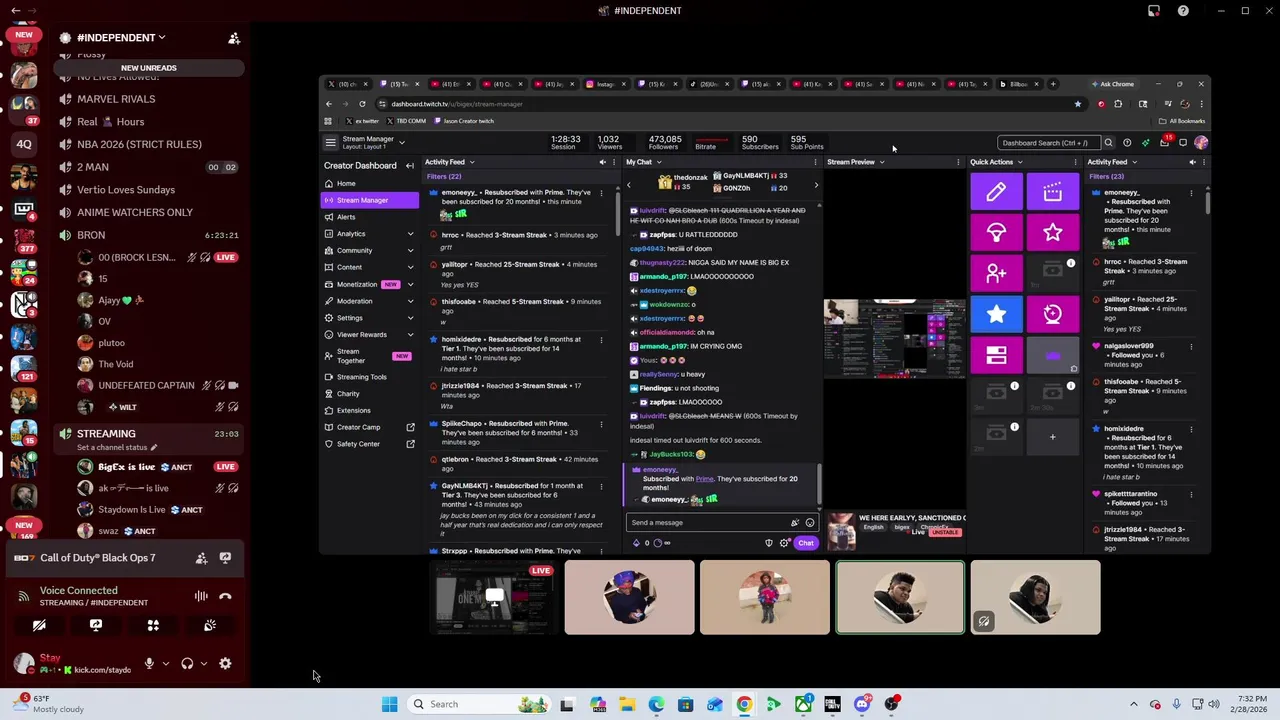Click outlined star quick action tile
The height and width of the screenshot is (720, 1280).
[x=1052, y=232]
